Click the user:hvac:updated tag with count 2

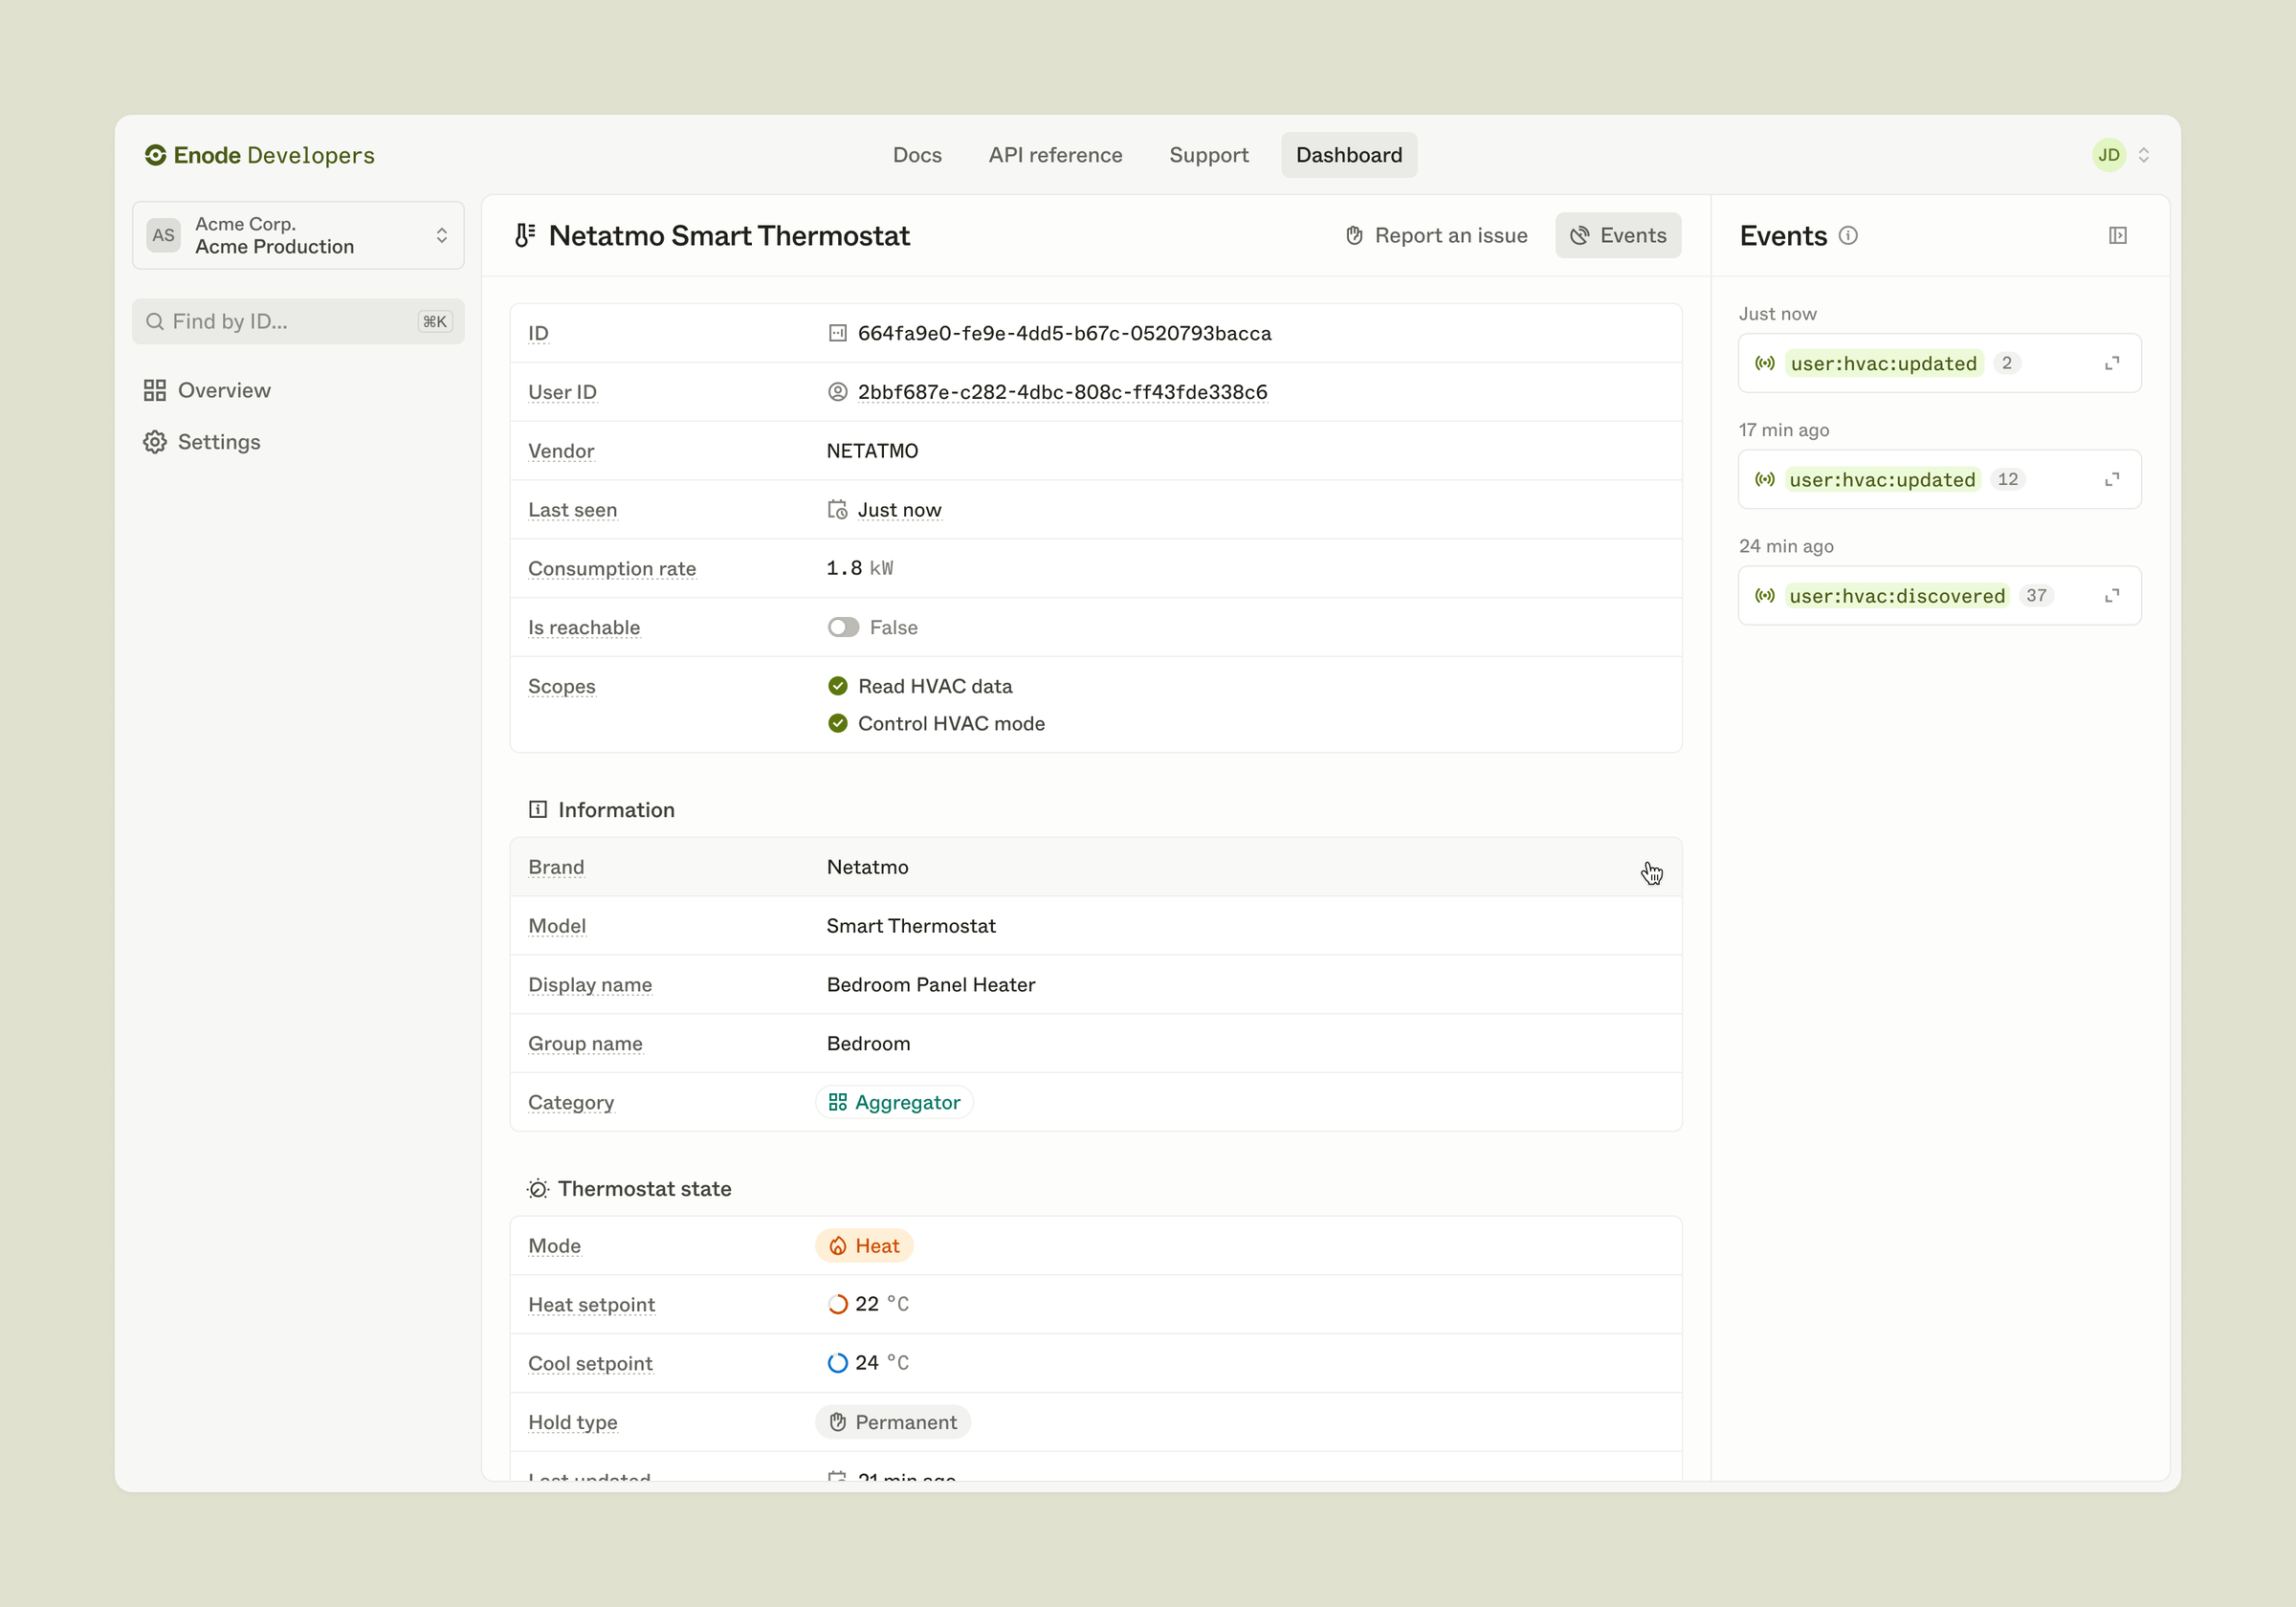(x=1884, y=363)
